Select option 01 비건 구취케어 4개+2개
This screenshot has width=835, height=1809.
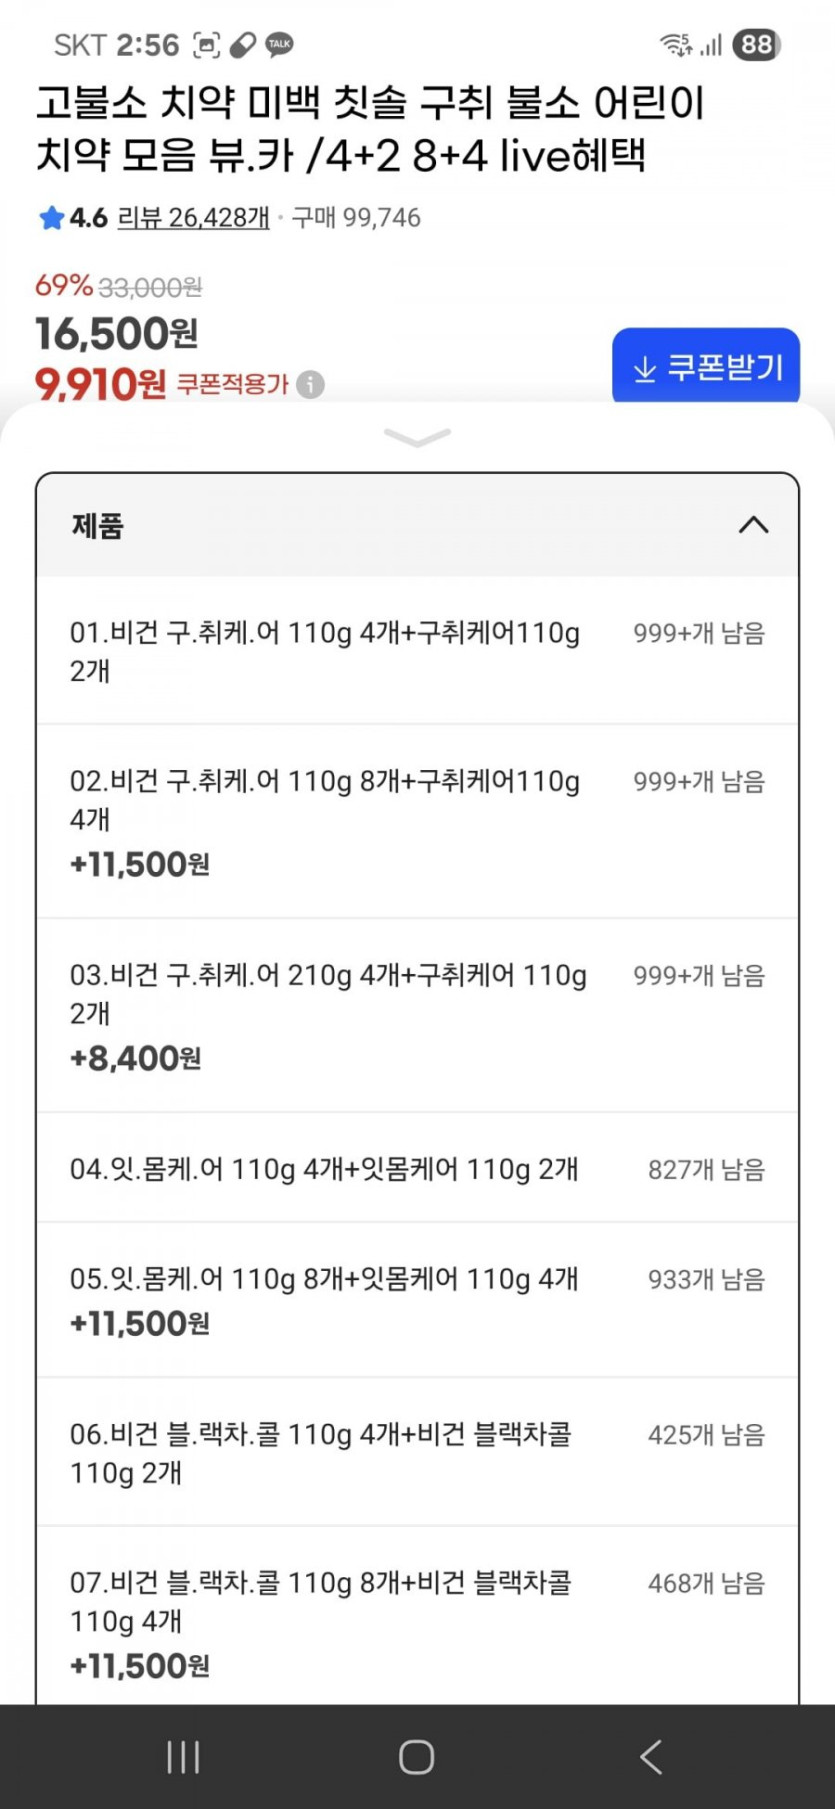417,651
